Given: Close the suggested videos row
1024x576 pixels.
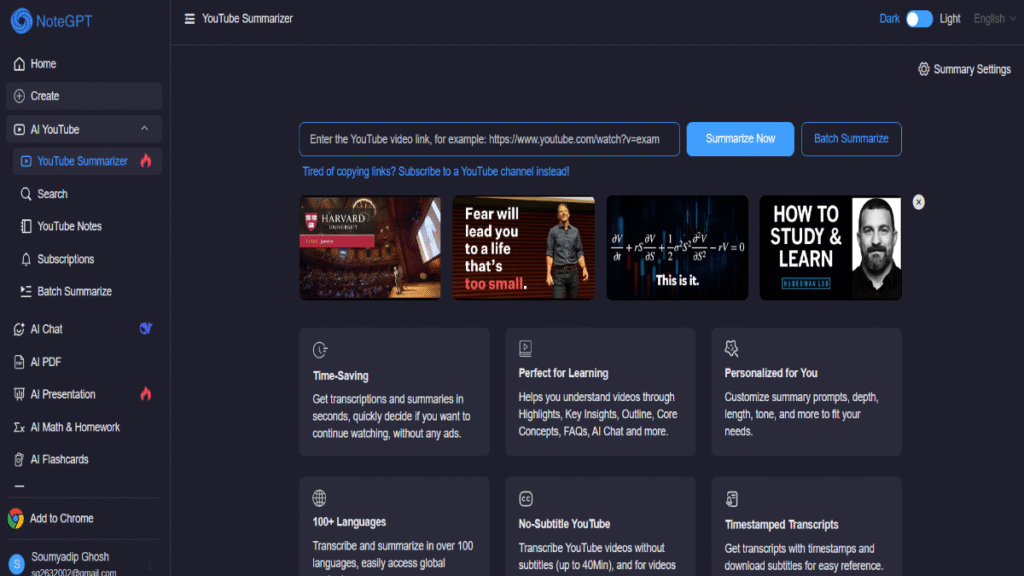Looking at the screenshot, I should coord(918,202).
